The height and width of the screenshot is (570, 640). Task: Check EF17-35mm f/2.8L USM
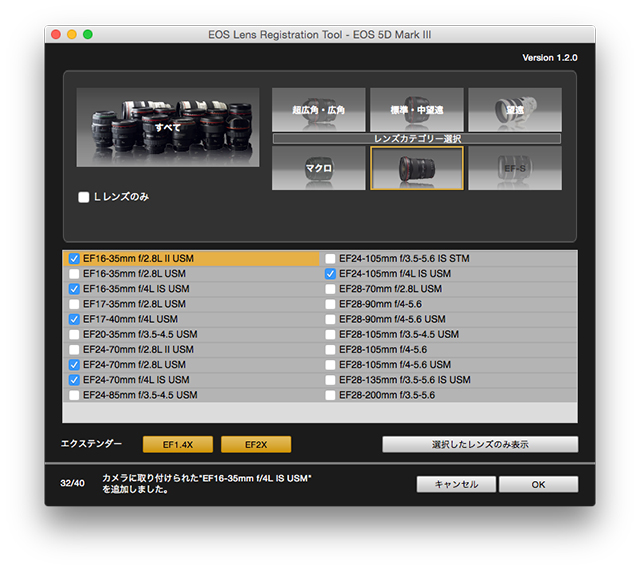74,304
